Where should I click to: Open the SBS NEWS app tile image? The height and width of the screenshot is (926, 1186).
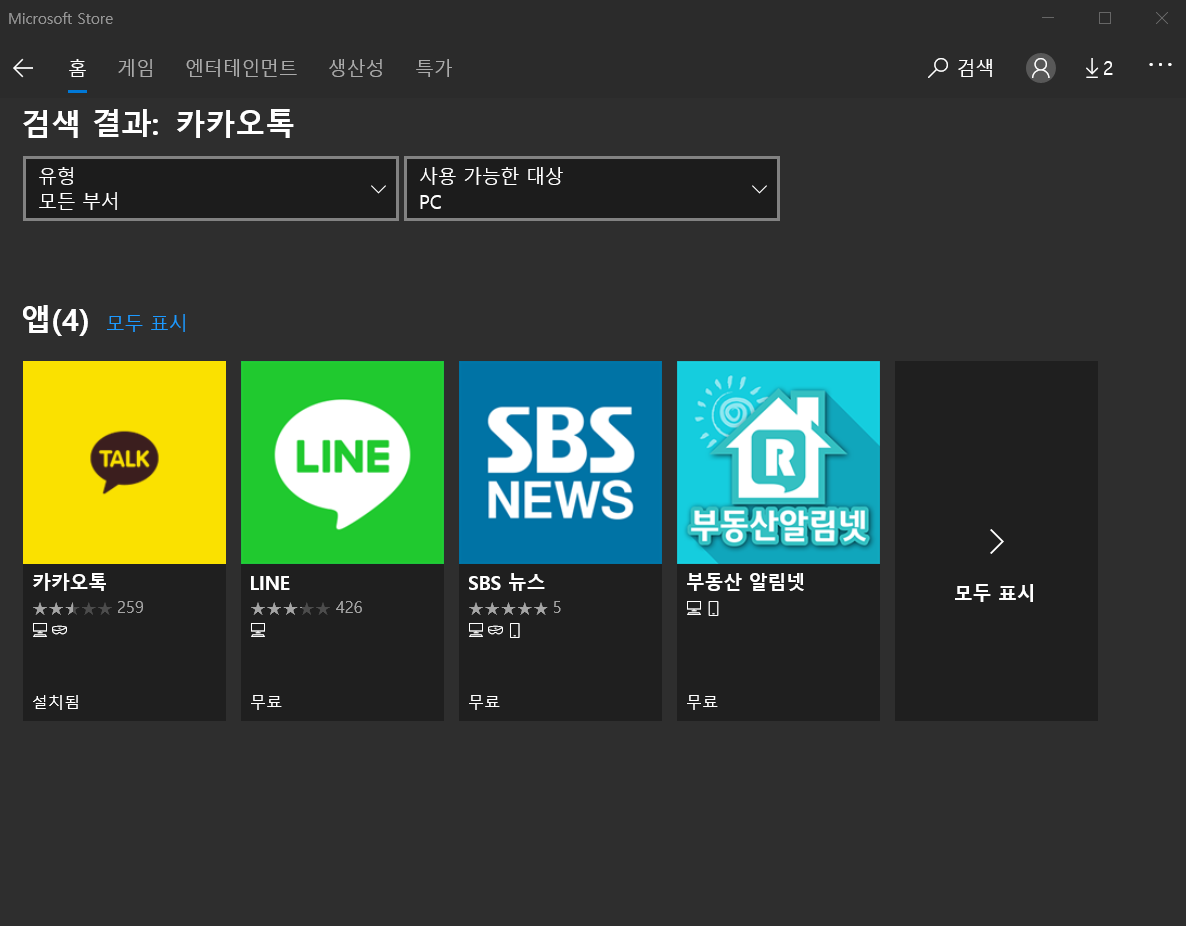pos(560,462)
